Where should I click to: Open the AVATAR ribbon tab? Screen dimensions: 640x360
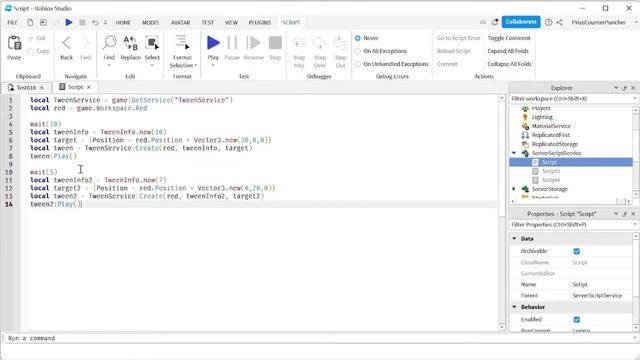(180, 22)
